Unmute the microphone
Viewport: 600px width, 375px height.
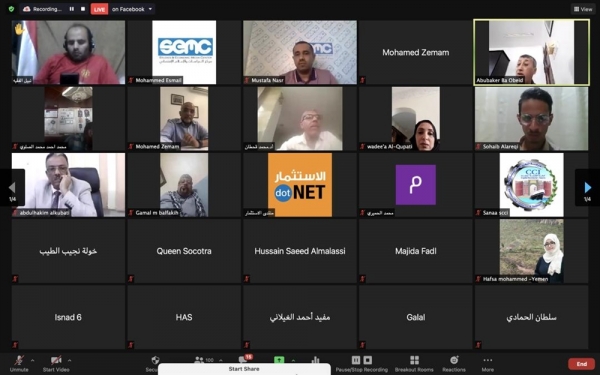click(x=19, y=363)
